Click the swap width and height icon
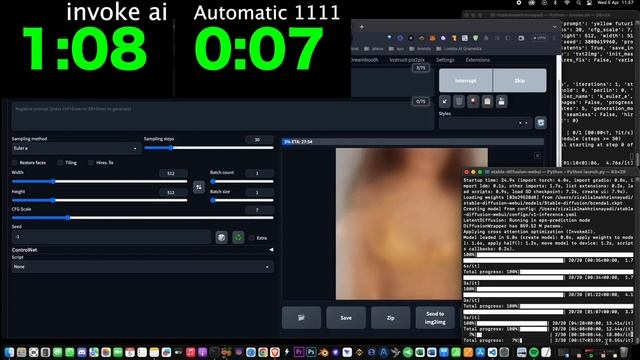This screenshot has height=360, width=640. click(199, 187)
